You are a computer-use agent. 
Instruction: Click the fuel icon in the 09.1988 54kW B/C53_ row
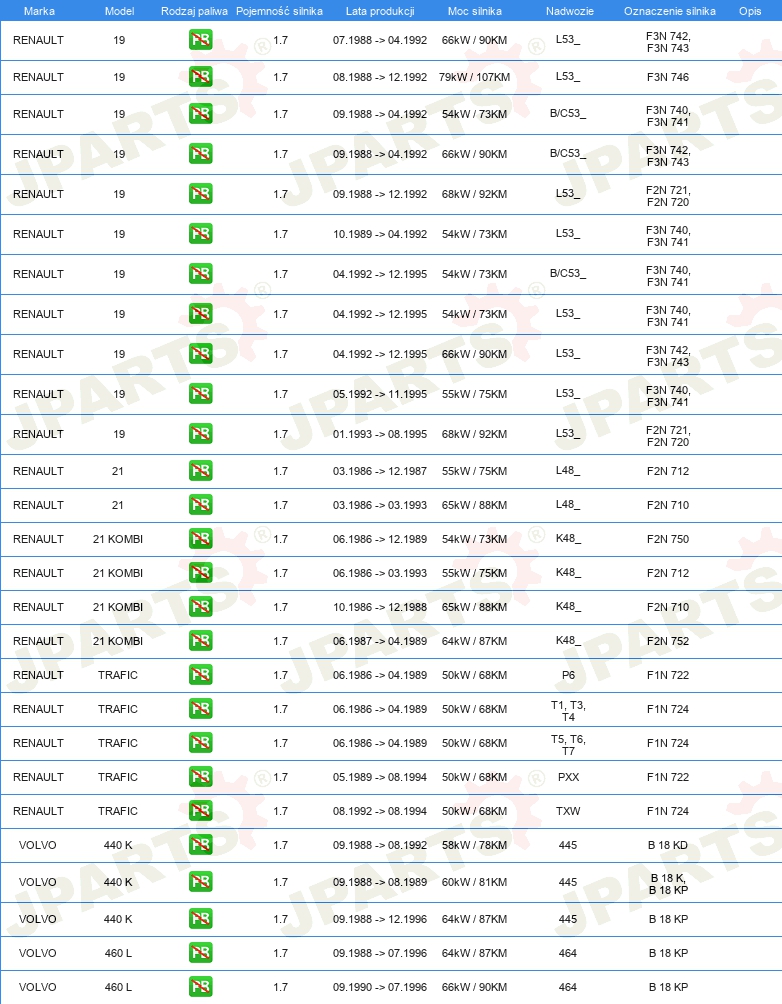click(x=200, y=113)
